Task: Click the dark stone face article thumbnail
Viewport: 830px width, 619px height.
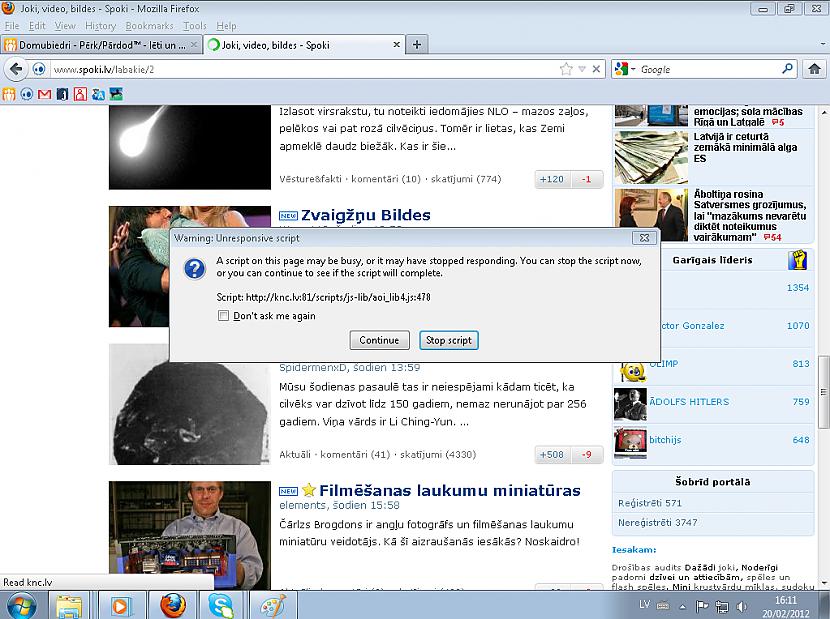Action: click(x=190, y=405)
